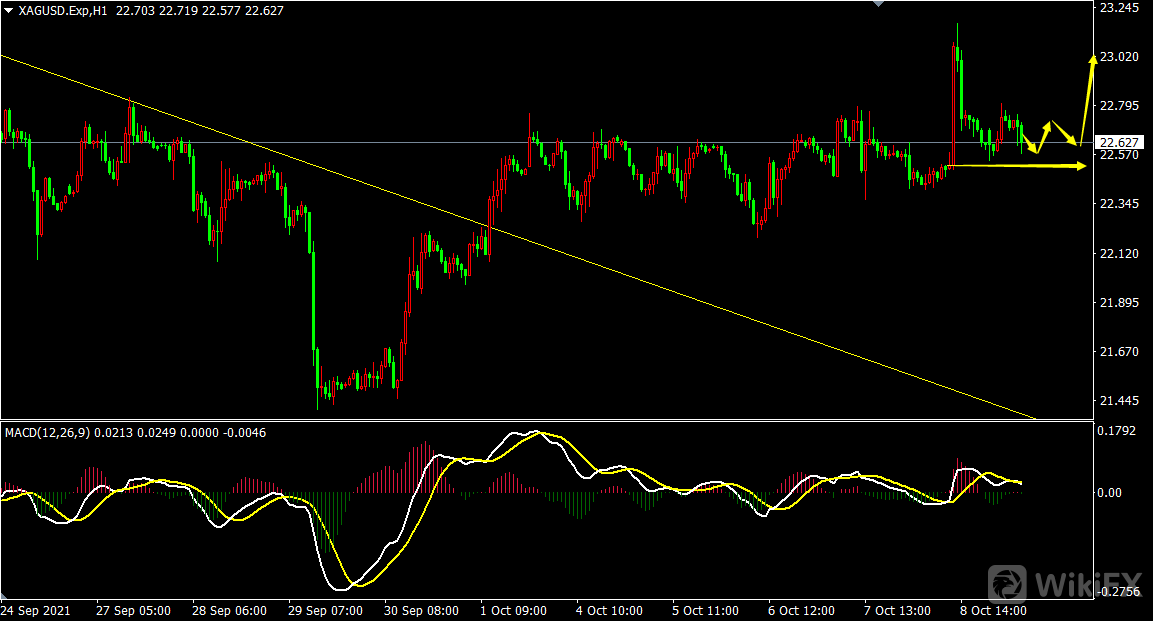Click the 0.1792 MACD scale value
The width and height of the screenshot is (1153, 621).
[1119, 432]
